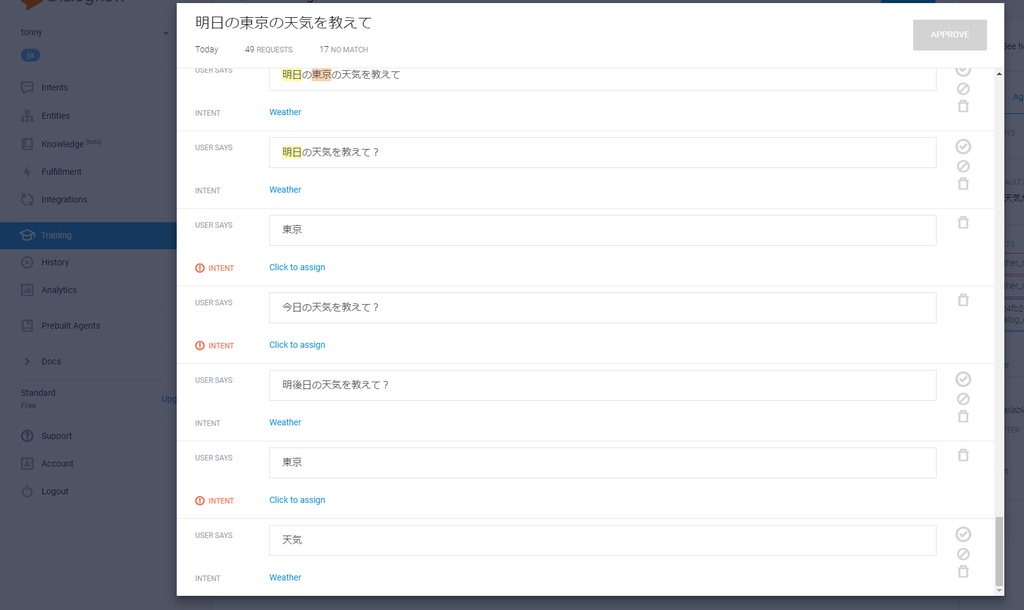Approve the 明後日の天気を教えて？ row checkmark

[x=963, y=379]
